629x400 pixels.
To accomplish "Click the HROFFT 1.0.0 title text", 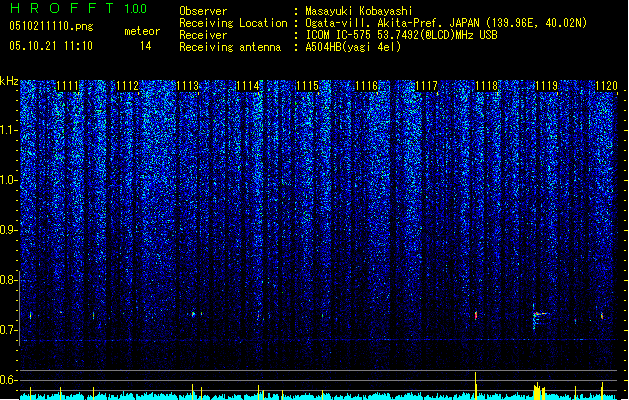I will click(x=79, y=8).
